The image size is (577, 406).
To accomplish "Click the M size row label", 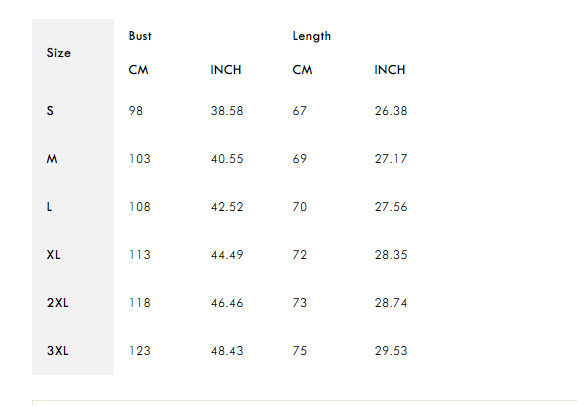I will pos(52,159).
